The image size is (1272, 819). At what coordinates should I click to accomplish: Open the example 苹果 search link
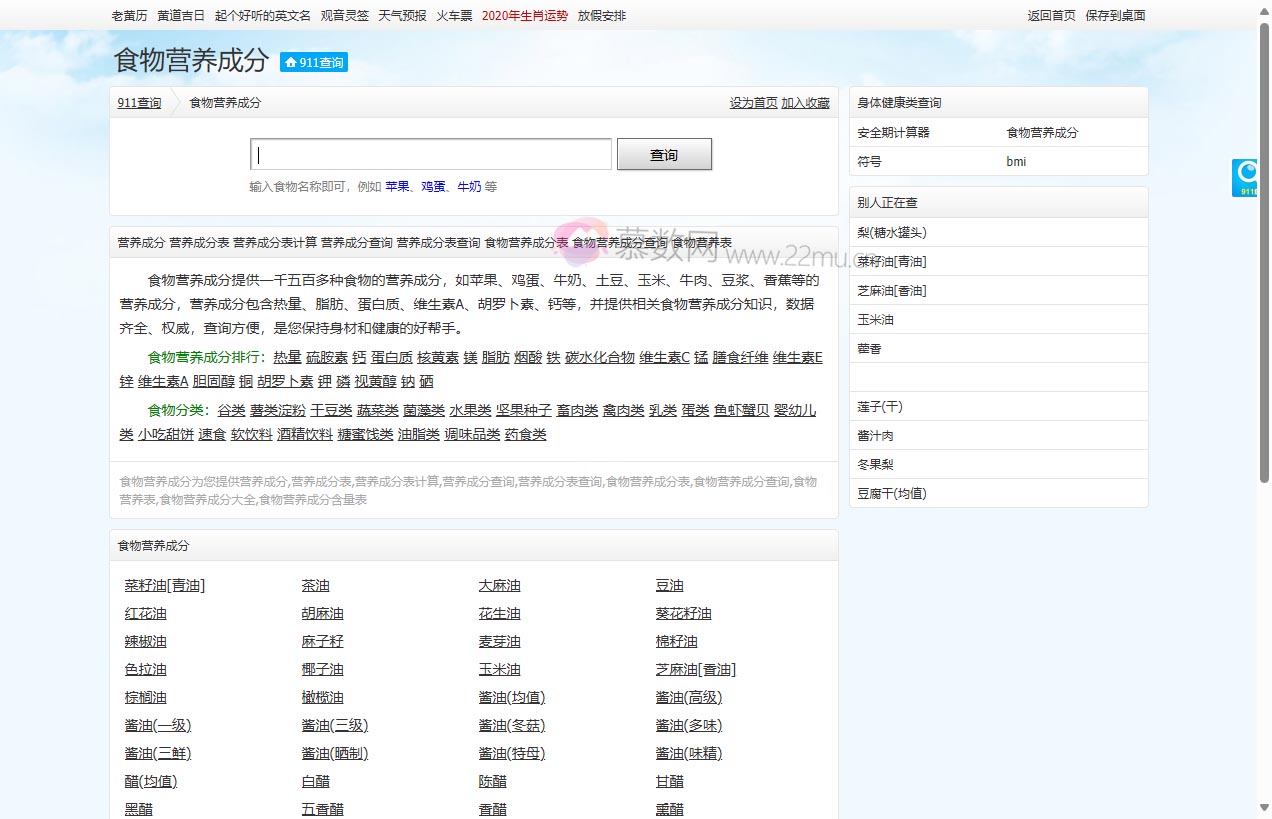coord(397,187)
